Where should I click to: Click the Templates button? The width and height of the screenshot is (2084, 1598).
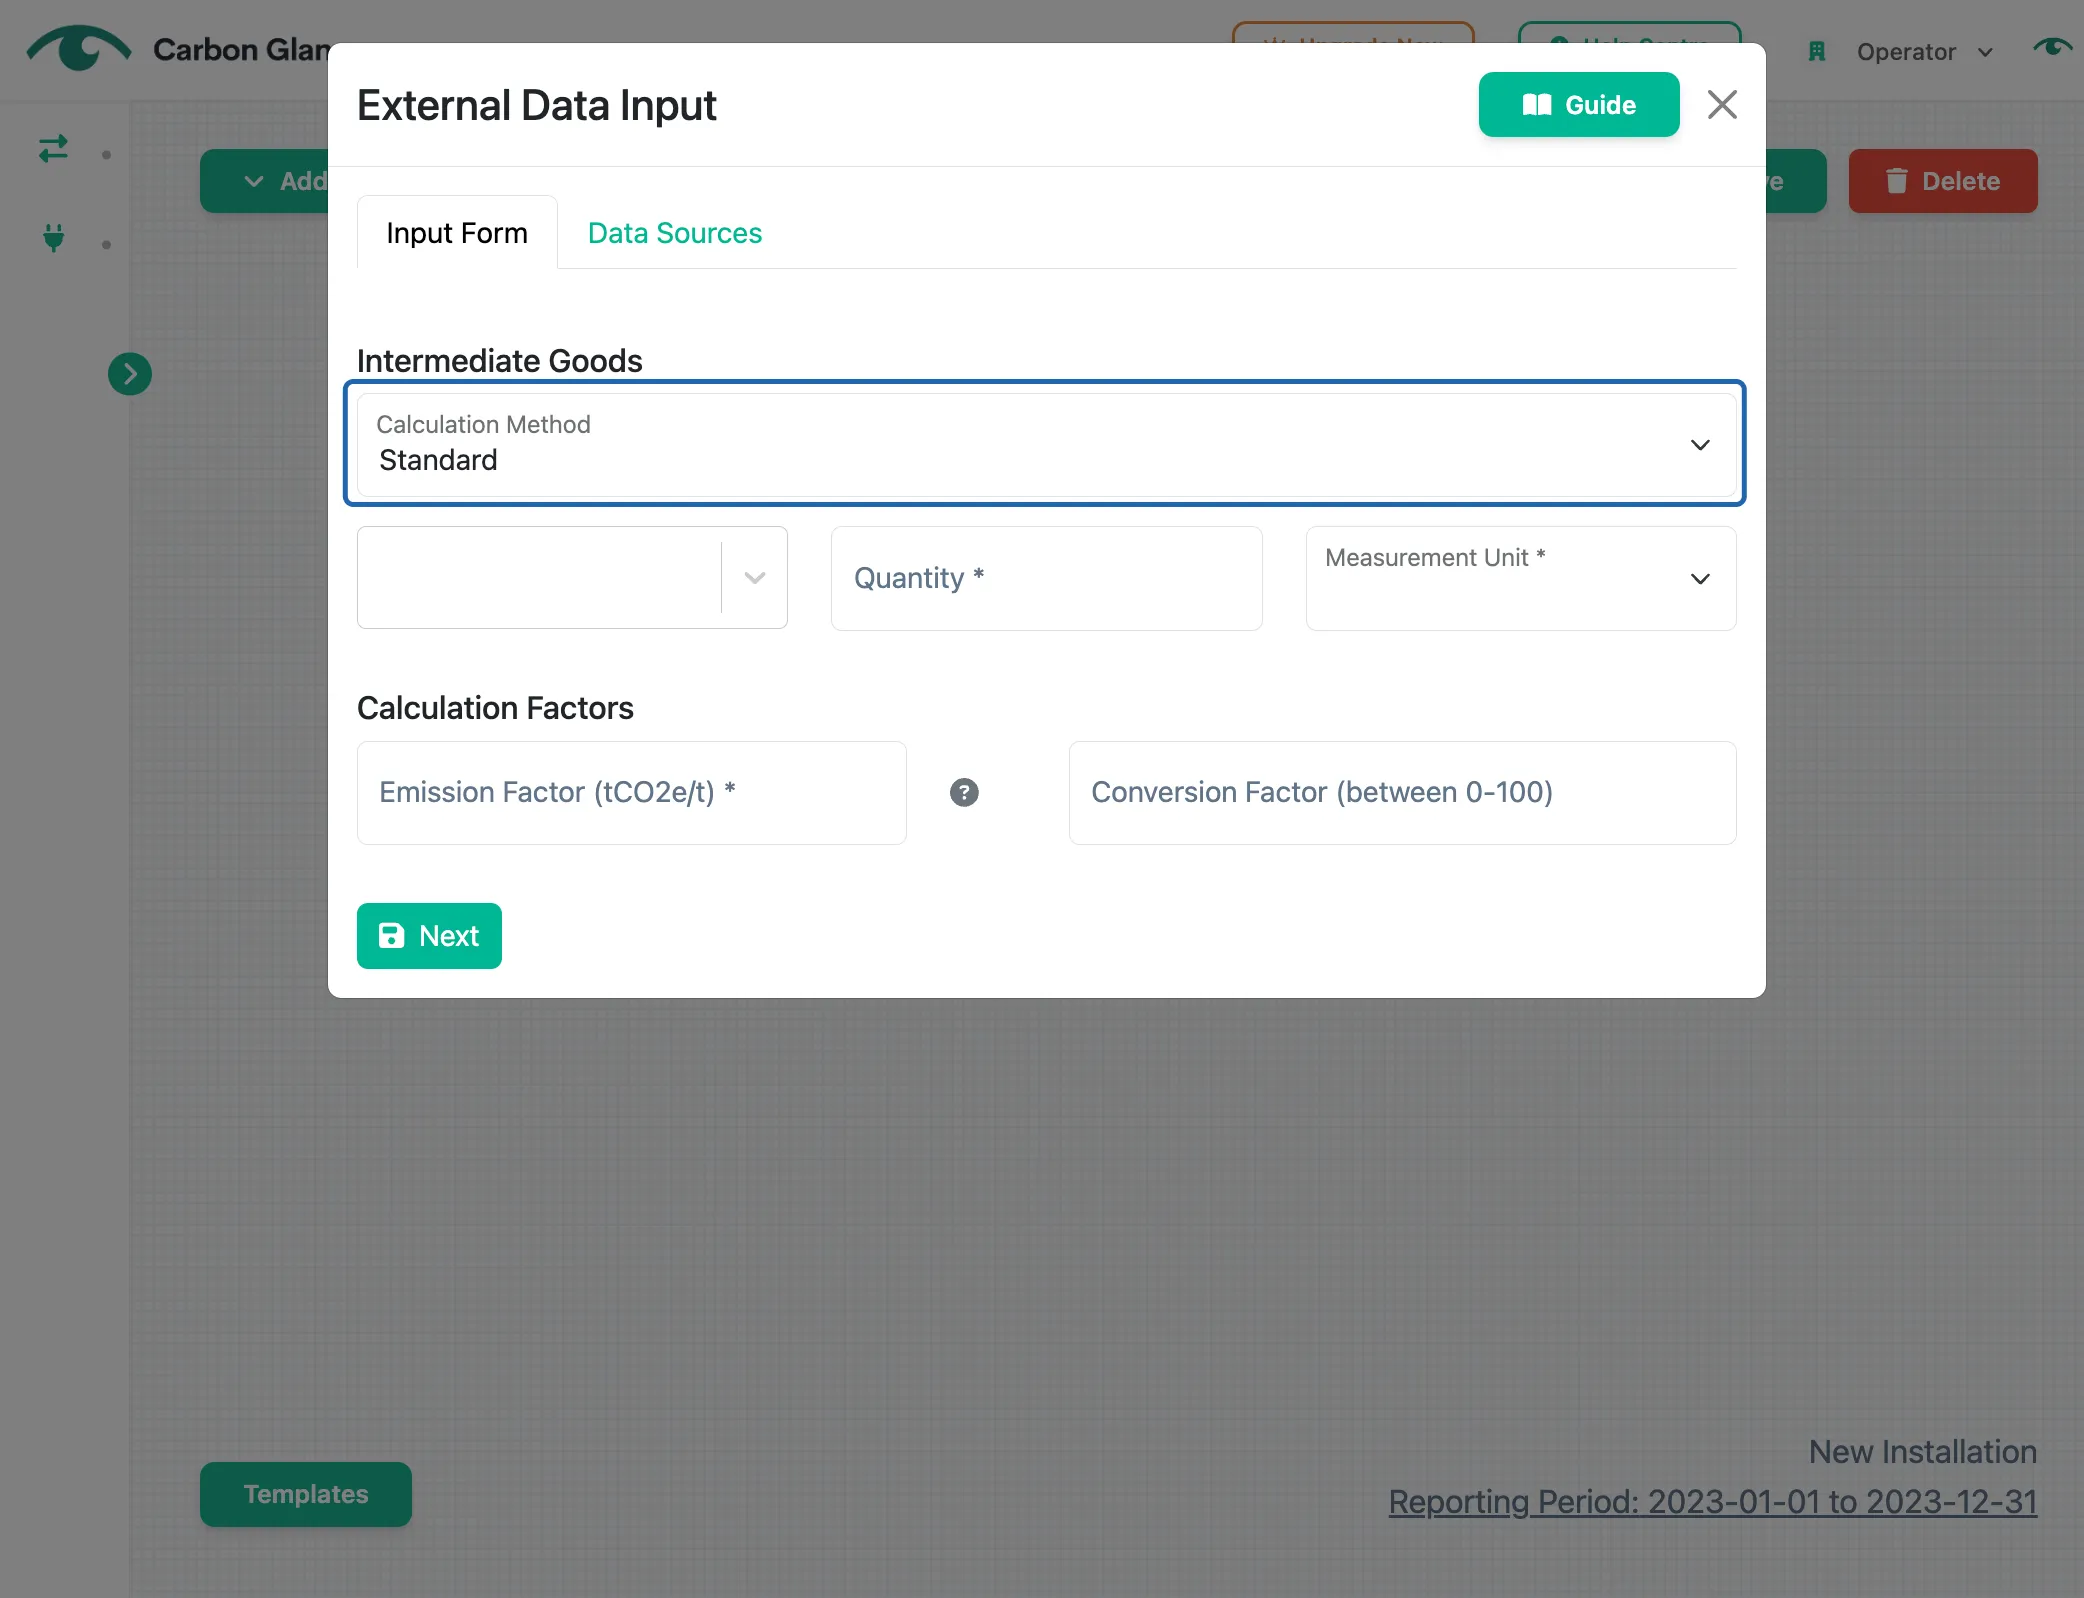pos(306,1494)
